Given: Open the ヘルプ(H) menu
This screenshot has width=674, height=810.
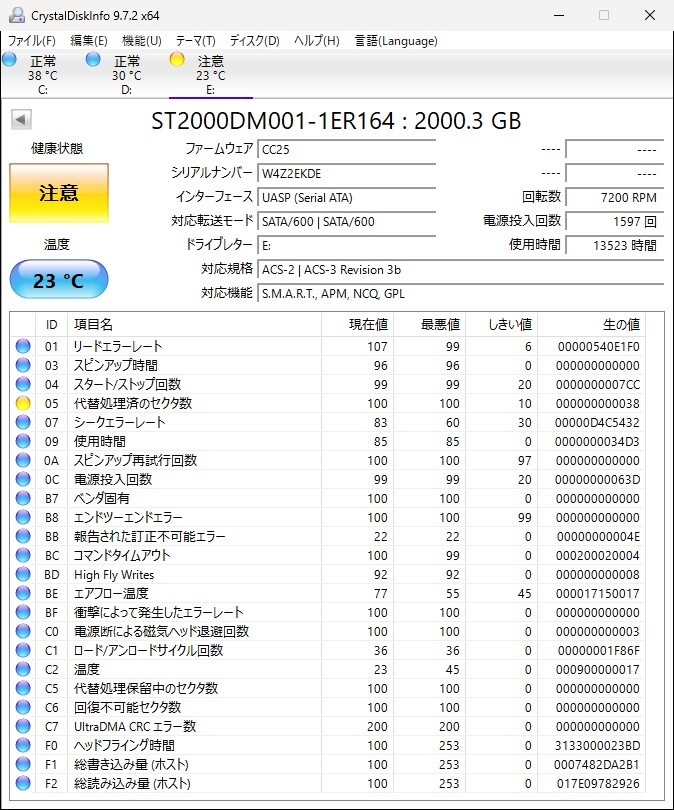Looking at the screenshot, I should click(x=317, y=41).
